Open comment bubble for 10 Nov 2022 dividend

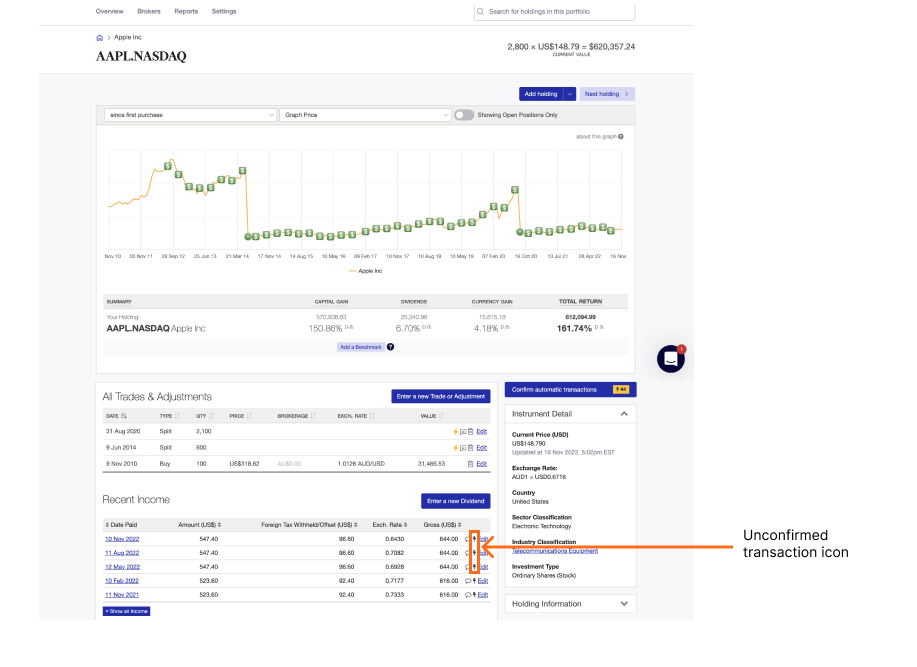[467, 540]
